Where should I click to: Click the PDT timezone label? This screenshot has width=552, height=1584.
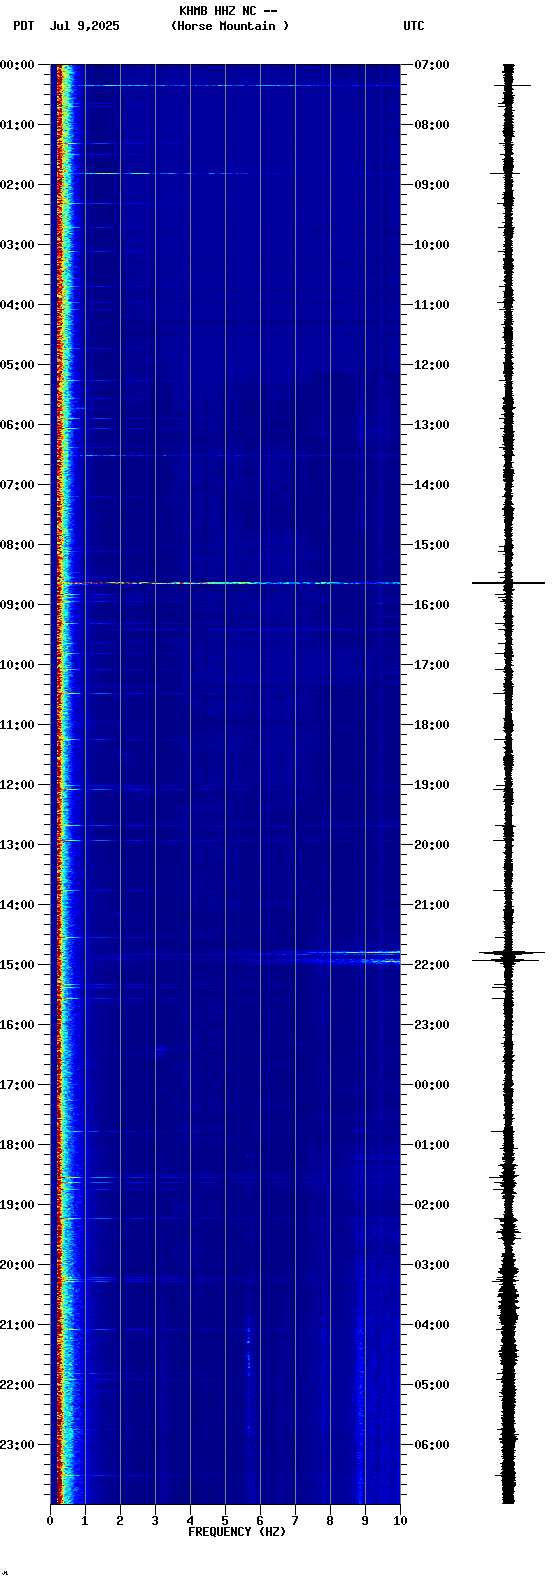23,26
